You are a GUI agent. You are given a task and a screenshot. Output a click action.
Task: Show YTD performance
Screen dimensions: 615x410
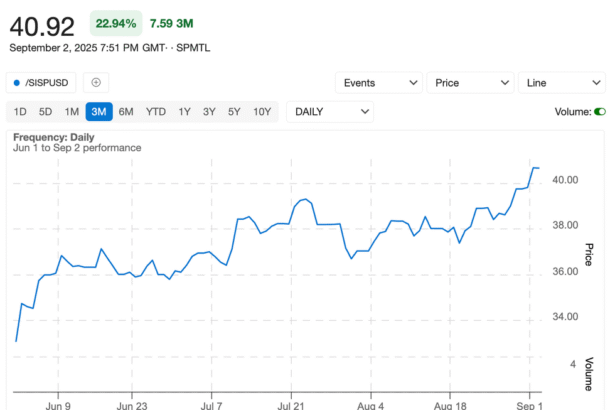click(156, 111)
